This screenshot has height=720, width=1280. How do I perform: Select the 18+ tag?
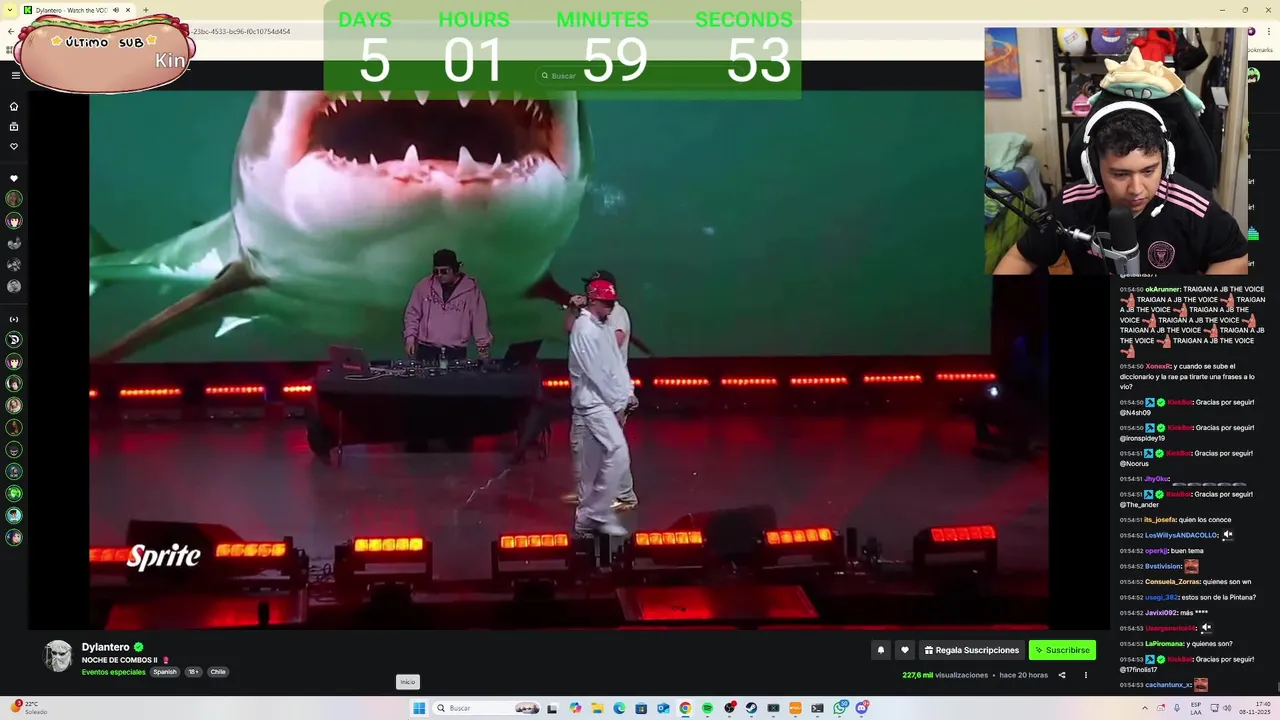coord(193,672)
